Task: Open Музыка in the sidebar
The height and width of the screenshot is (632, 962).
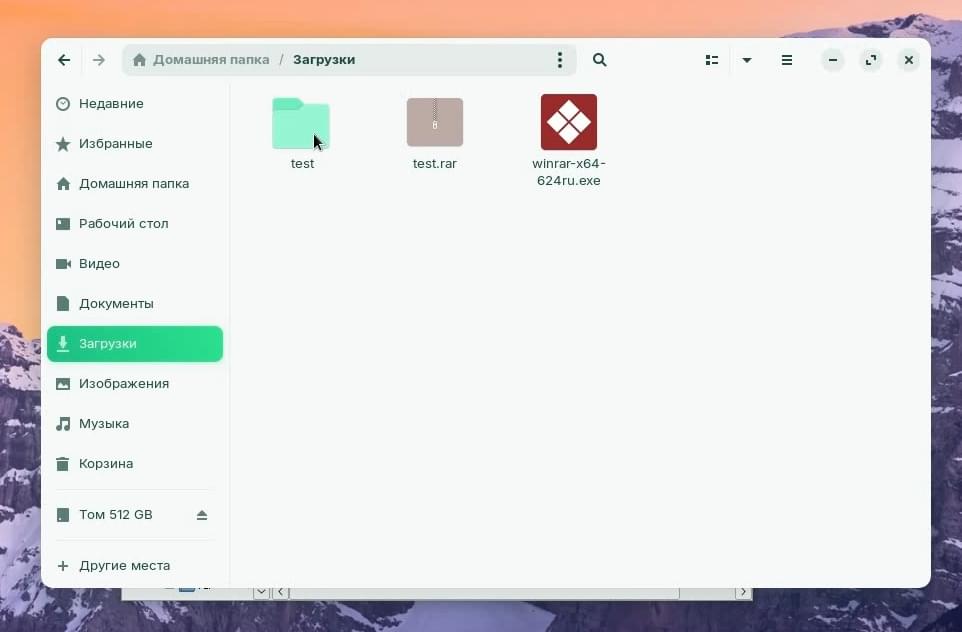Action: (135, 423)
